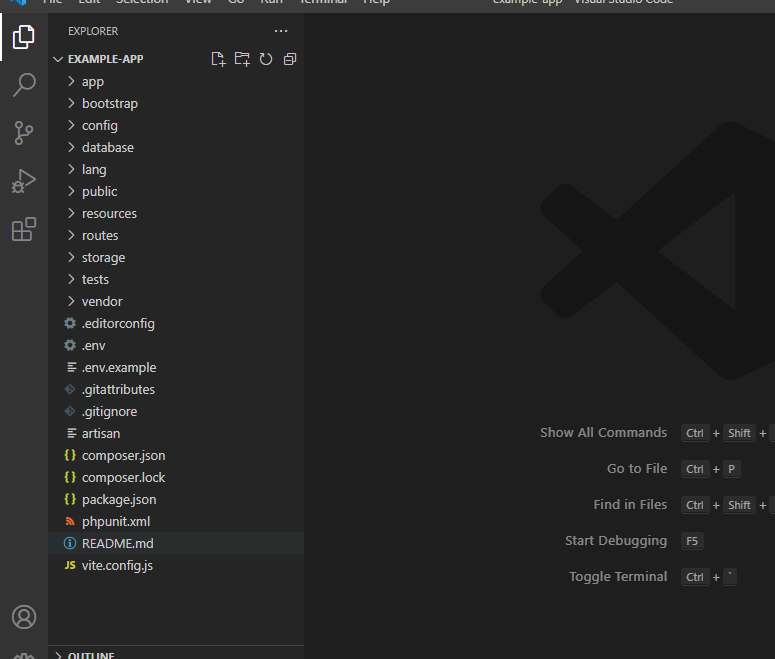Open the Source Control view
The image size is (775, 659).
[24, 133]
